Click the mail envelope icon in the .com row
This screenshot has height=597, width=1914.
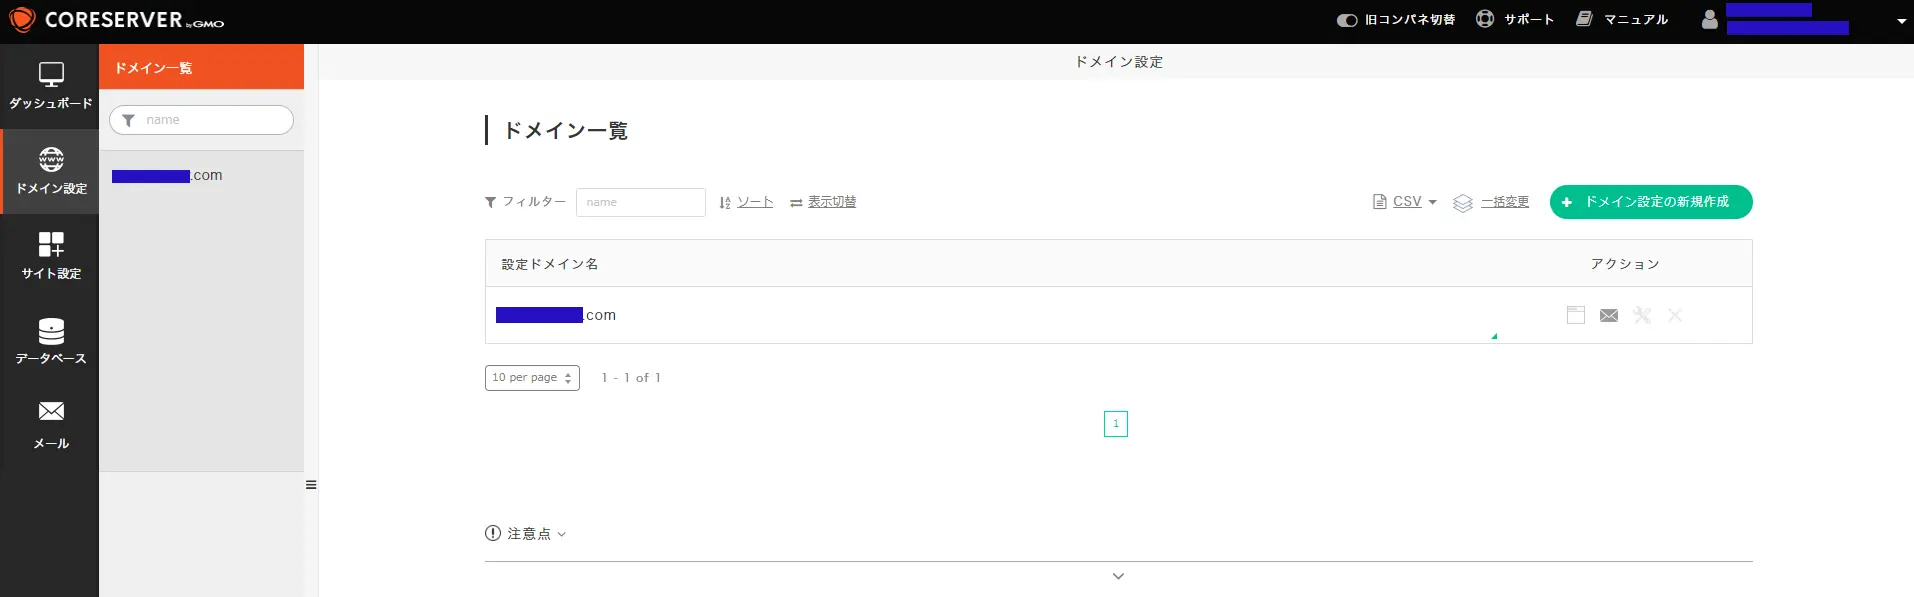coord(1609,316)
